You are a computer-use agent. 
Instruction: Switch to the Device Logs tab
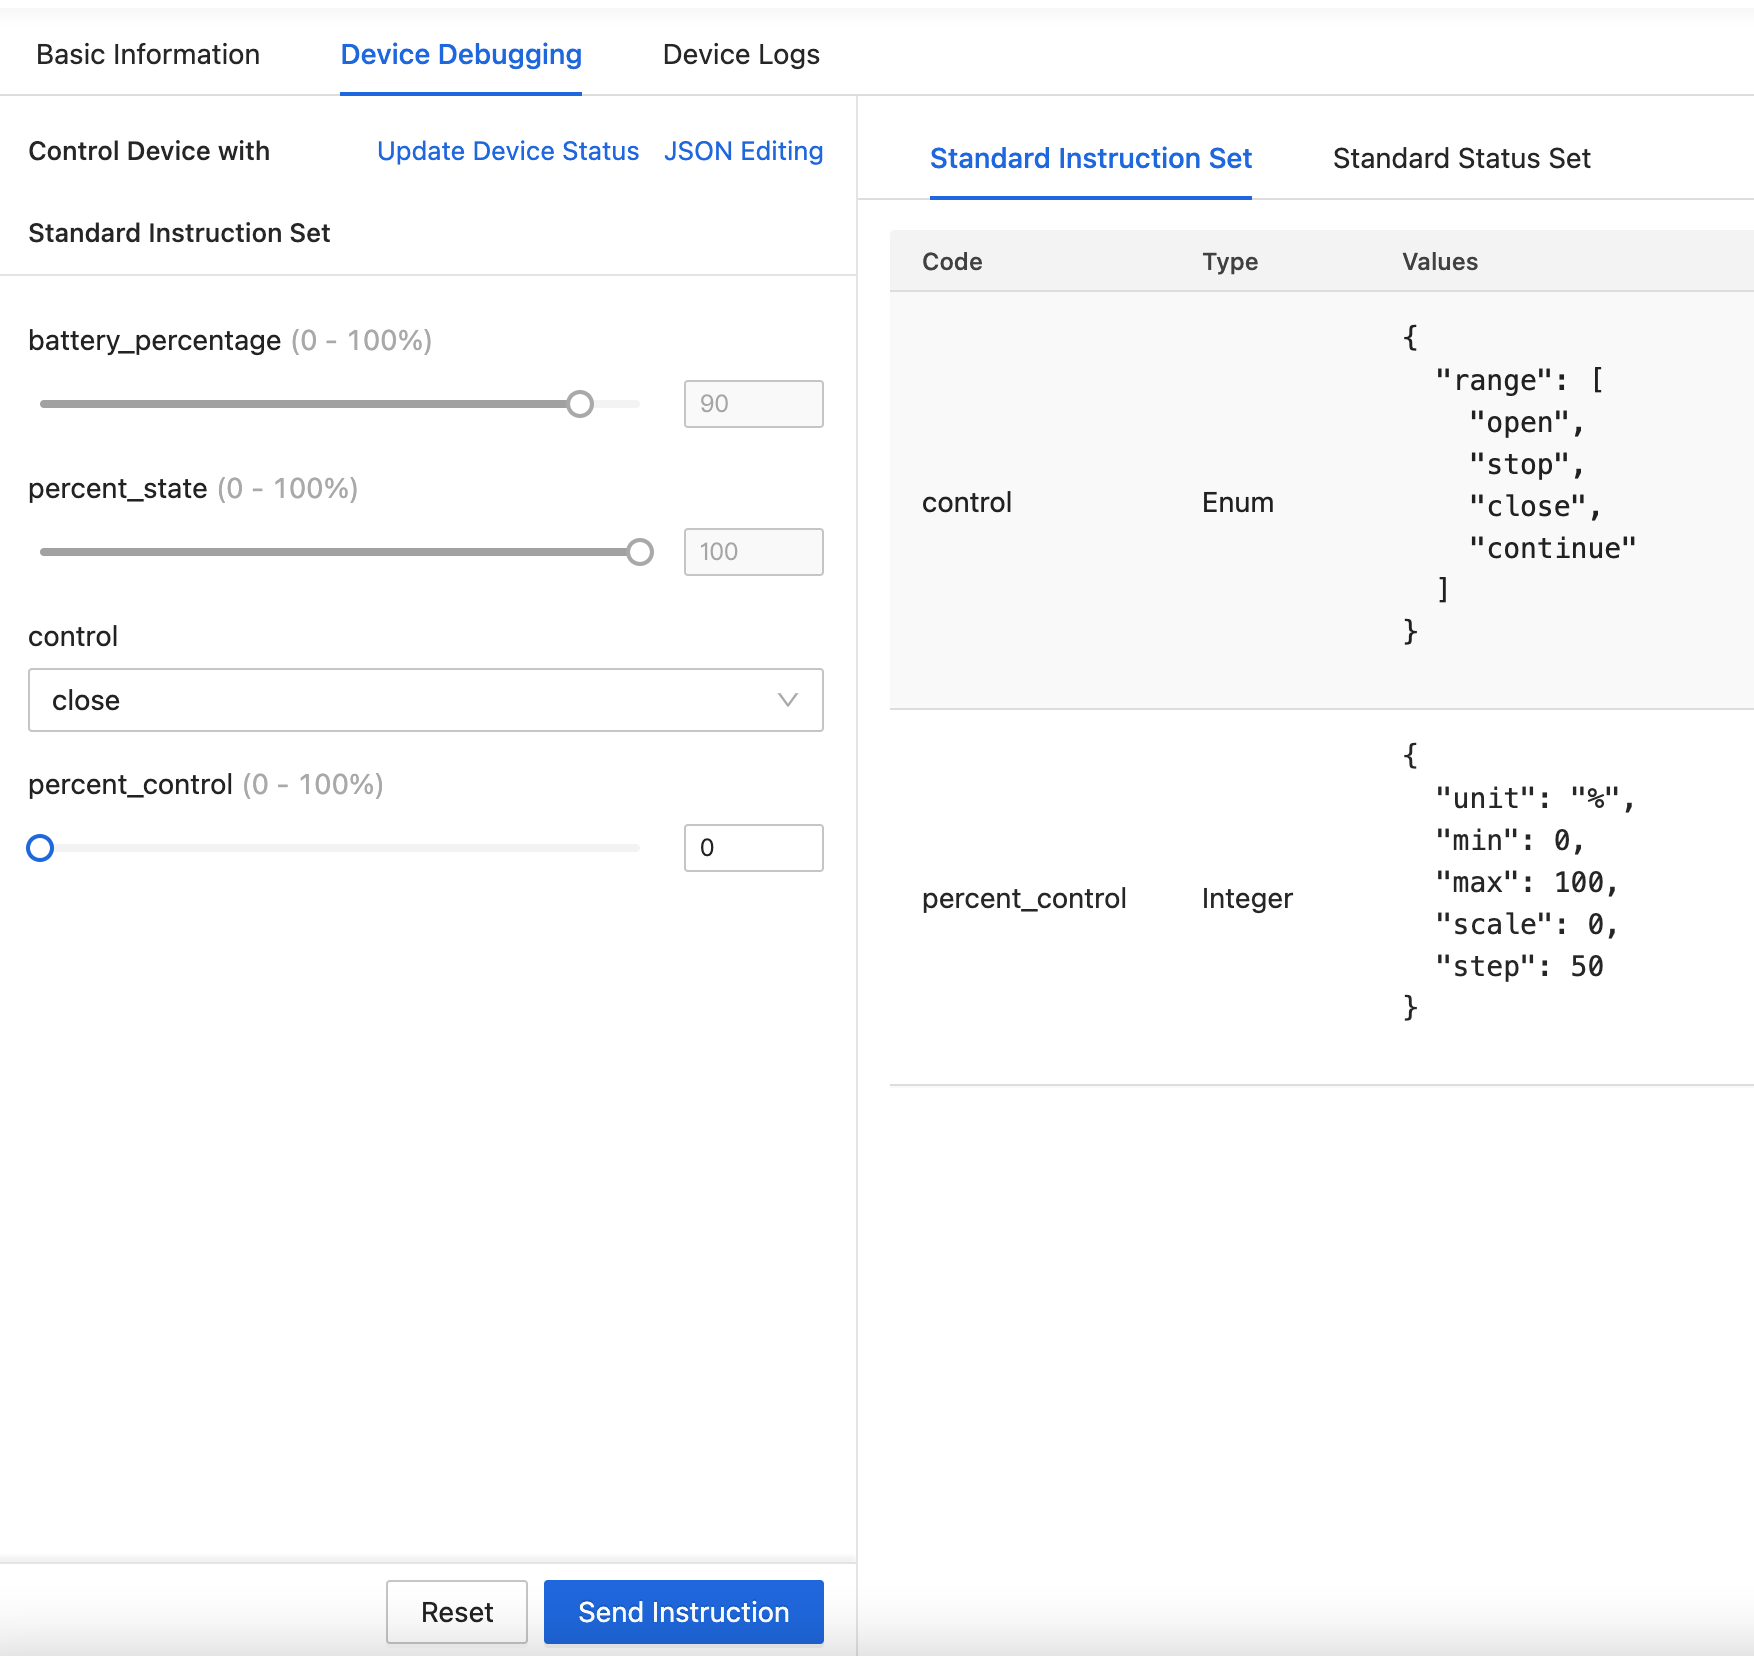pyautogui.click(x=741, y=54)
